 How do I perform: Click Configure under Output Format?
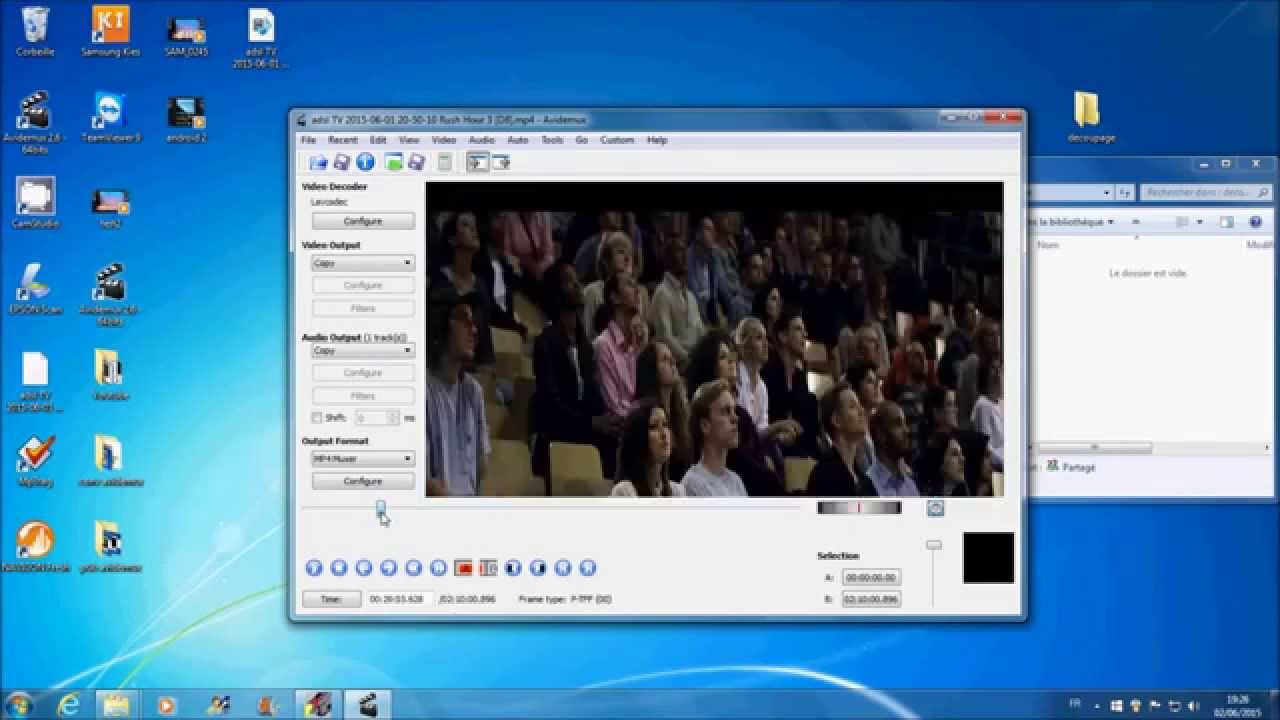click(x=363, y=481)
